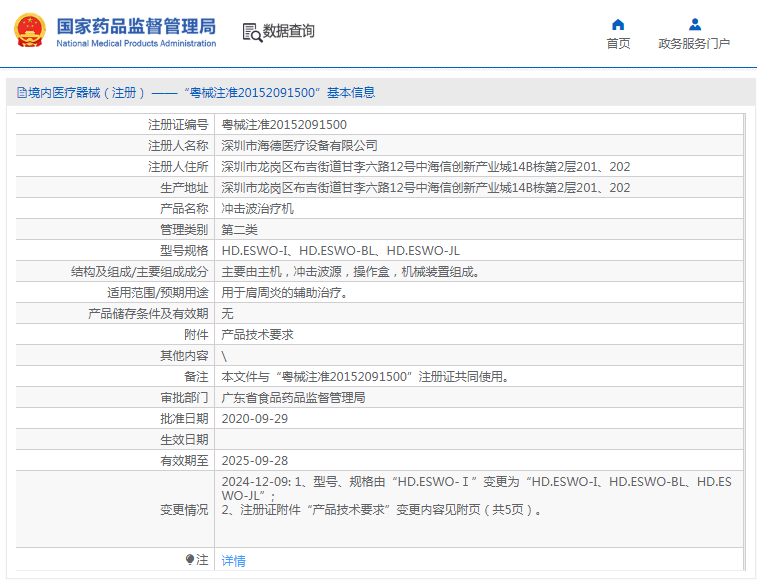Click the 有效期至 row label
This screenshot has height=585, width=757.
point(184,460)
